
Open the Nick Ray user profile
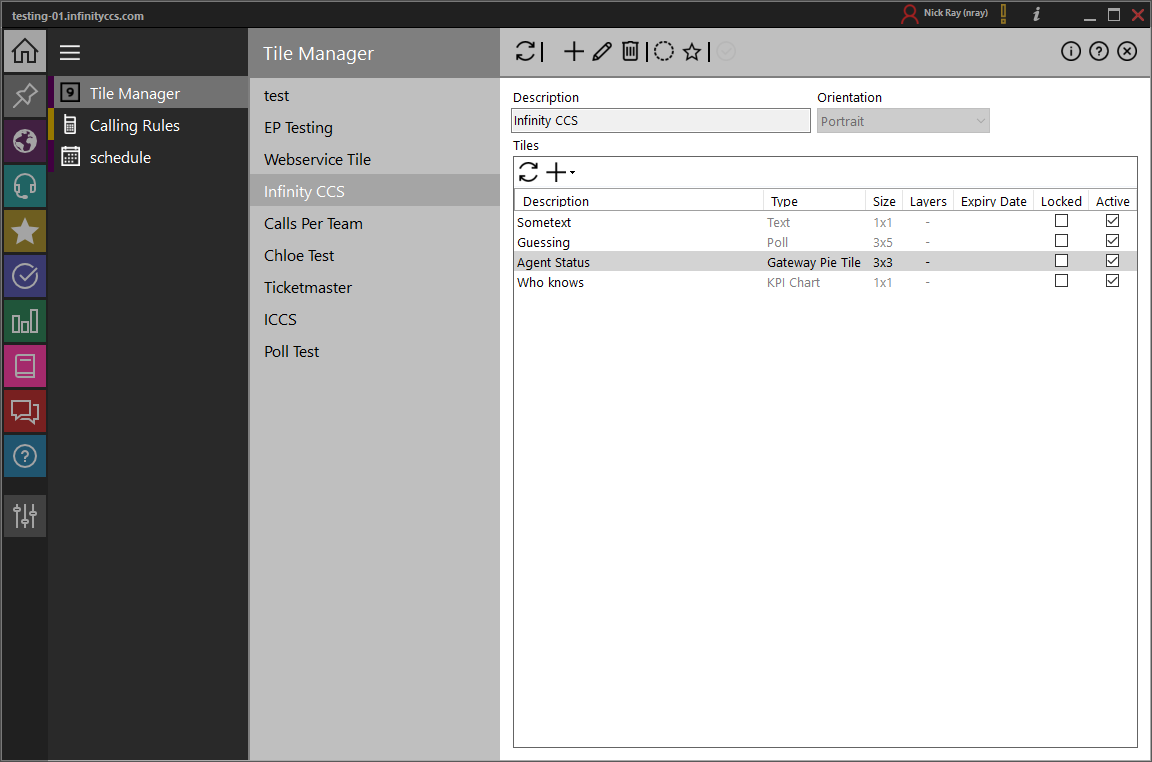point(945,13)
